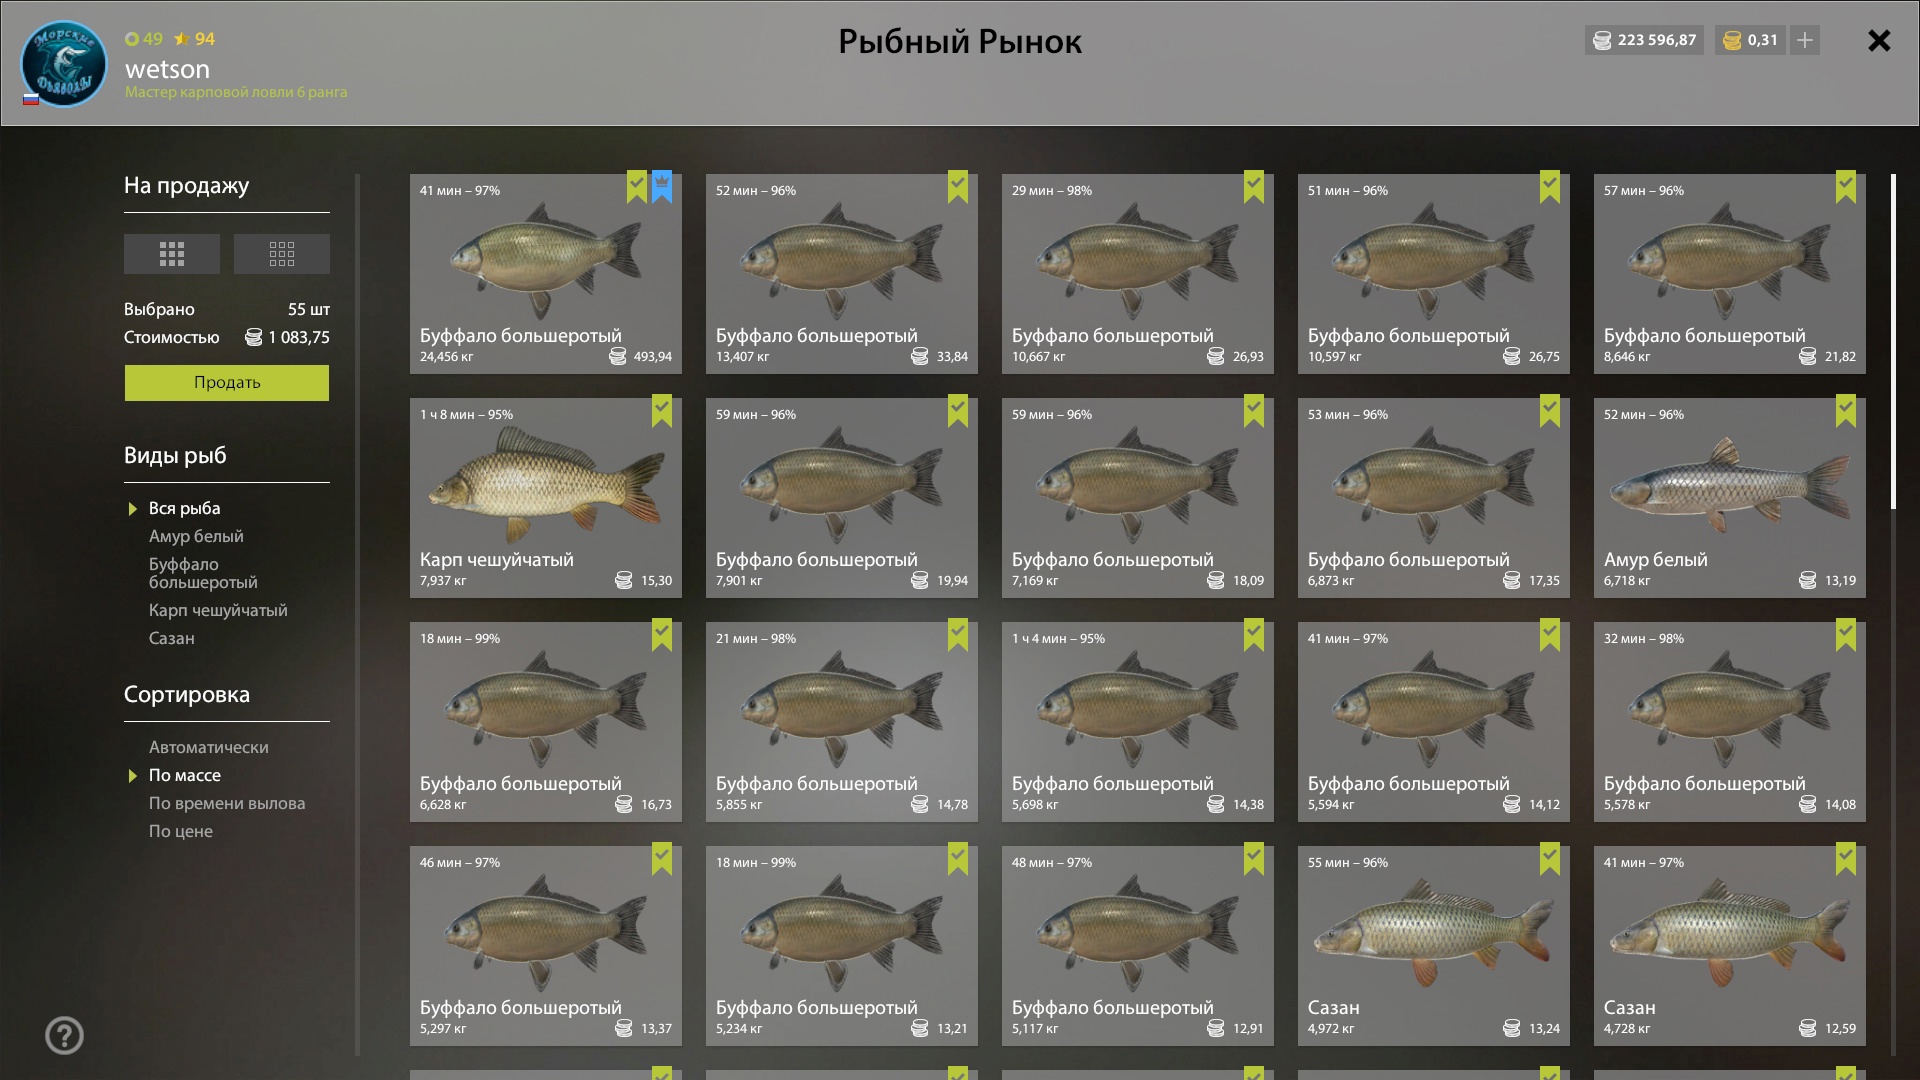
Task: Sort fish by По времени вылова
Action: 227,803
